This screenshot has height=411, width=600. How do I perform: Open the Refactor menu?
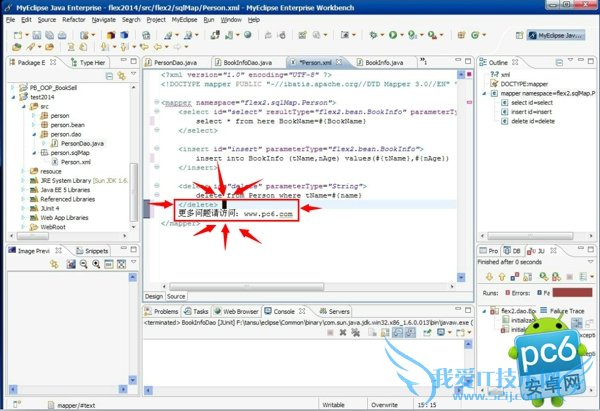[74, 19]
